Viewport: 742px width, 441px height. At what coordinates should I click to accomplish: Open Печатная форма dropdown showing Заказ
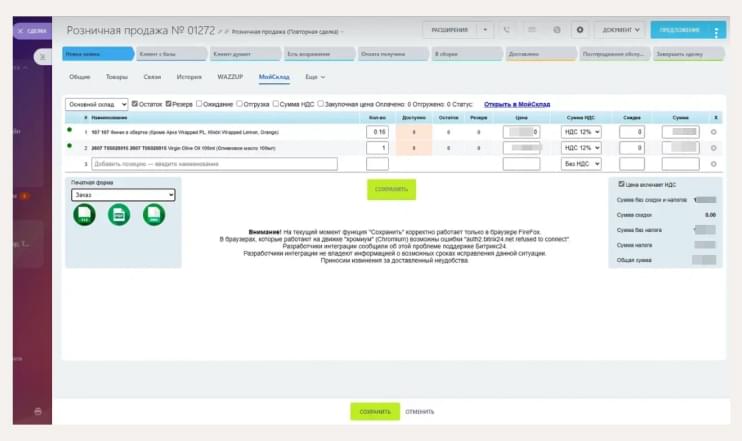click(123, 195)
